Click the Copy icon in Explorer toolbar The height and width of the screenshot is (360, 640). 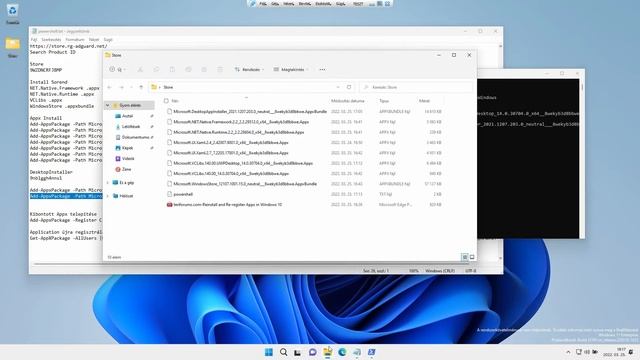coord(156,70)
